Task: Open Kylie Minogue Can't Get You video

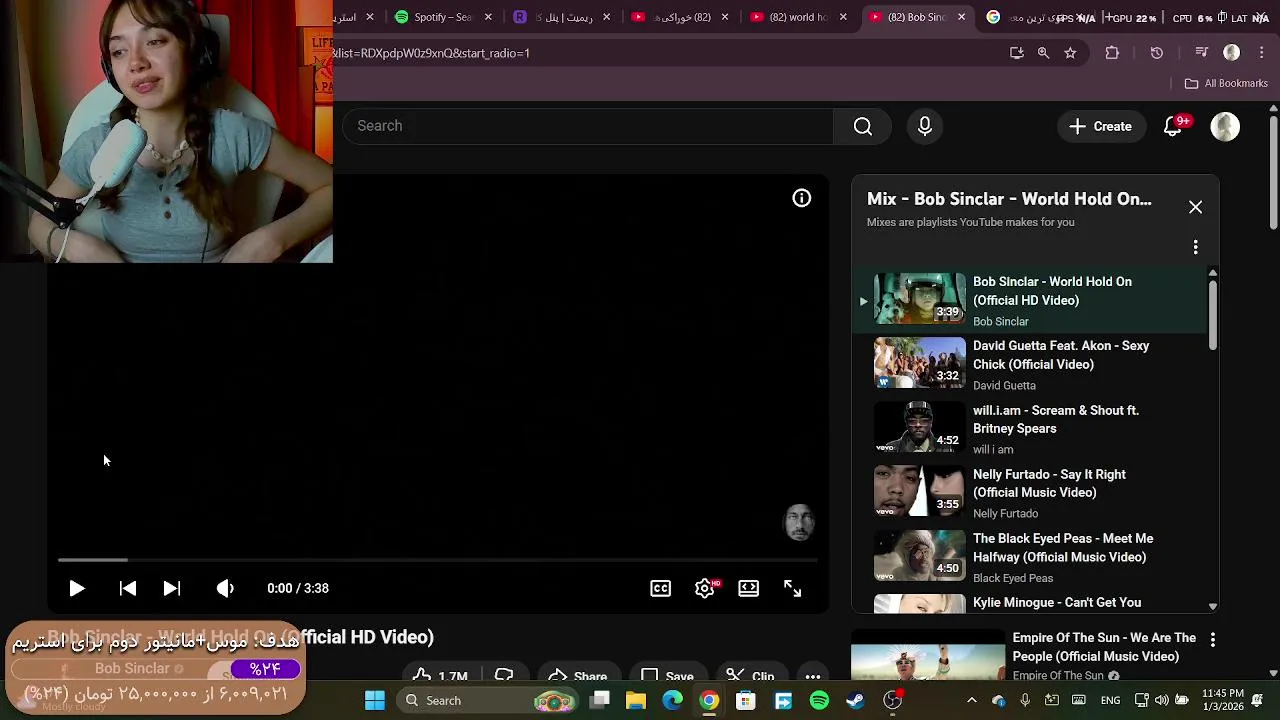Action: [1030, 602]
